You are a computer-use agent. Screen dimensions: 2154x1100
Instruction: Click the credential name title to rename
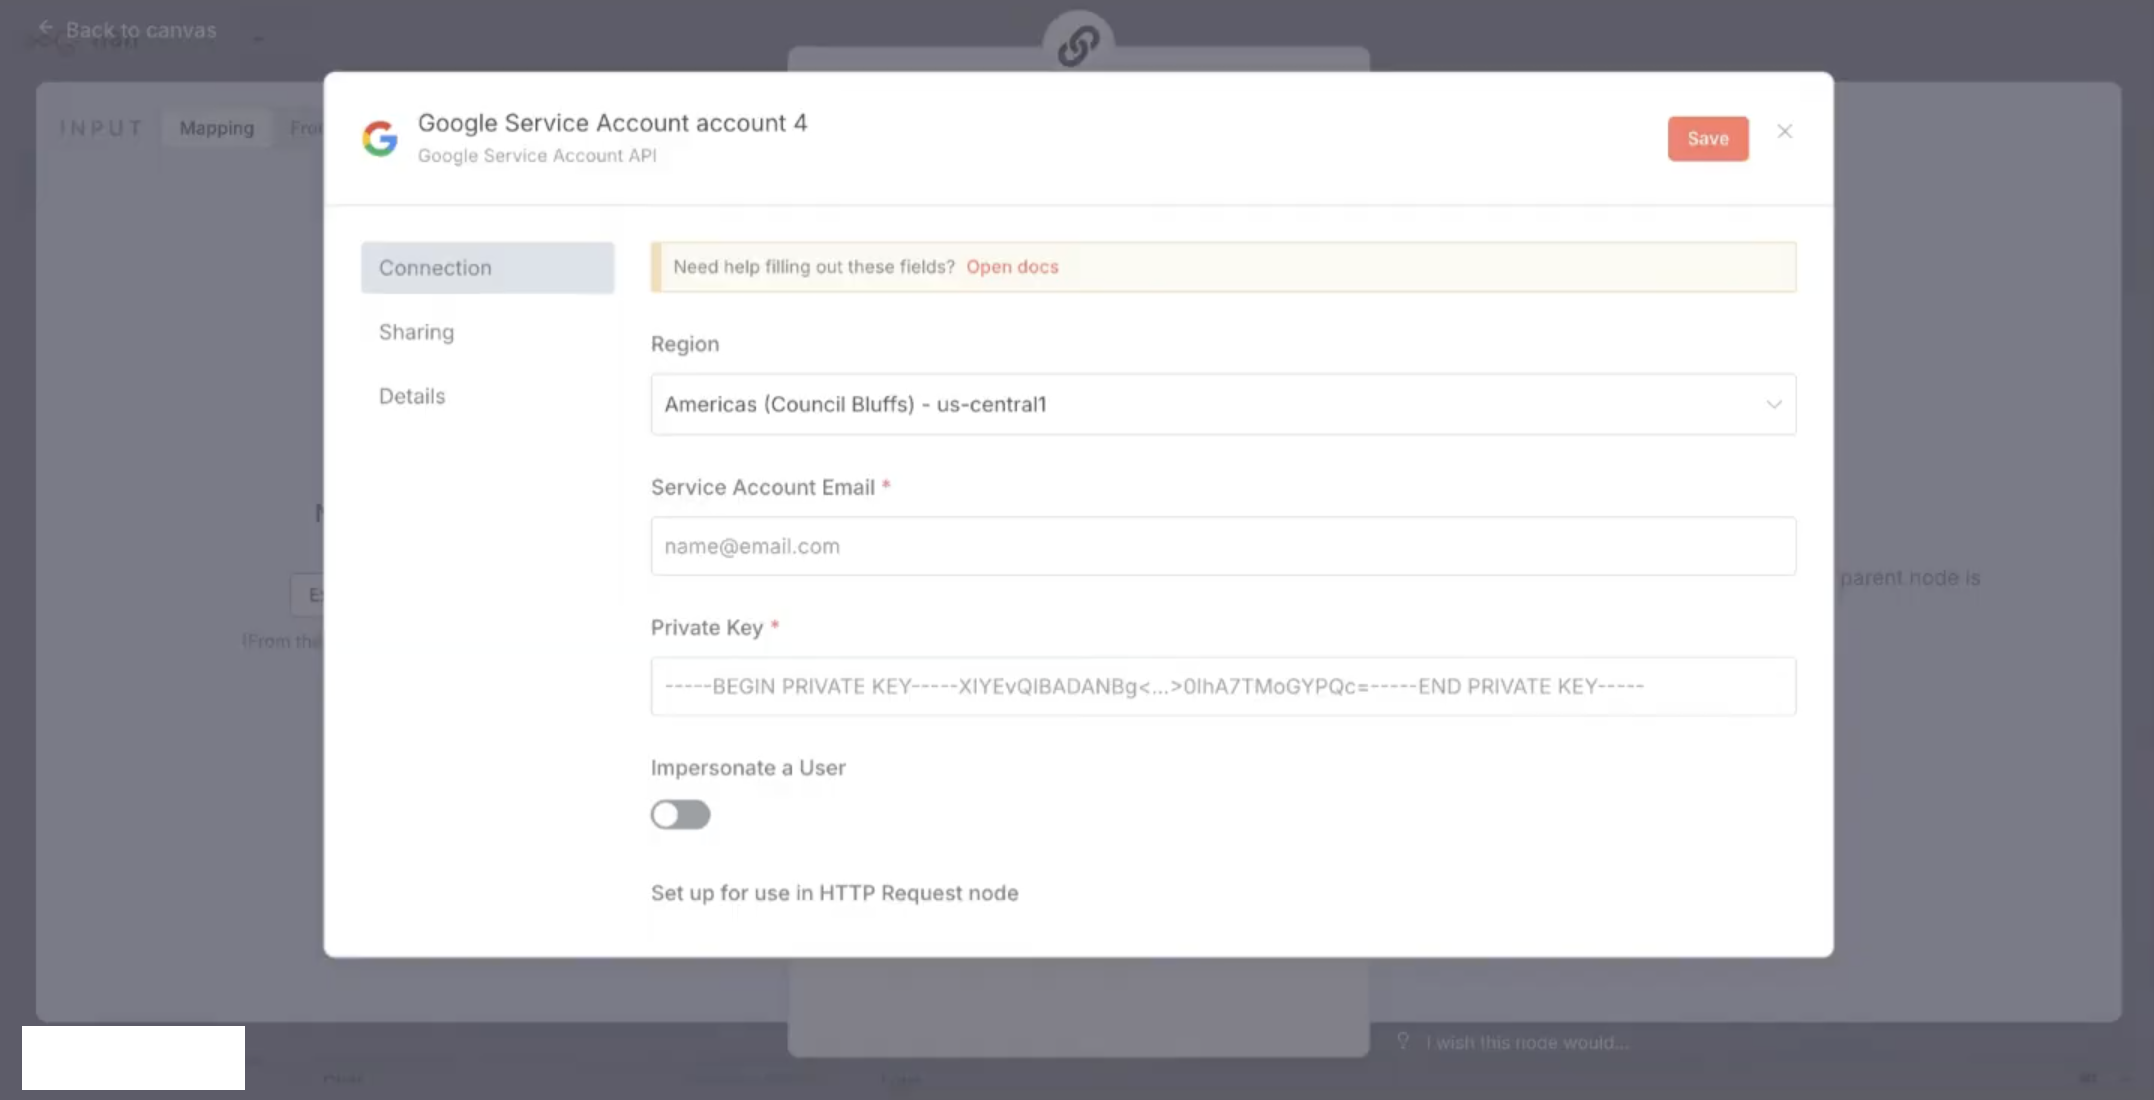pyautogui.click(x=612, y=123)
